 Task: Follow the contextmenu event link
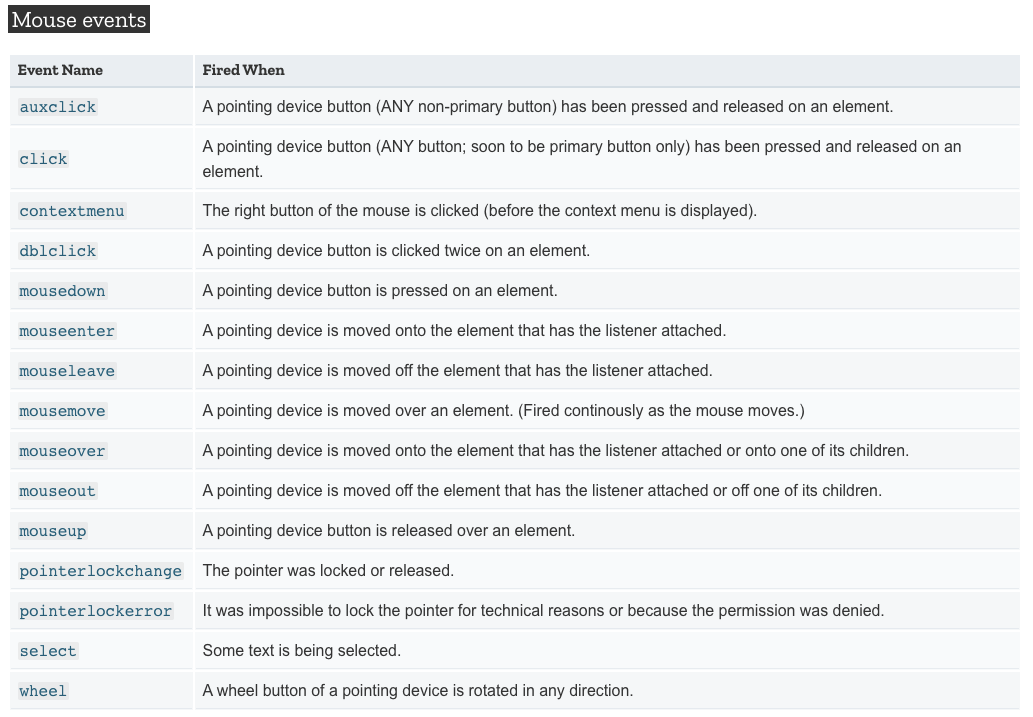pos(72,211)
